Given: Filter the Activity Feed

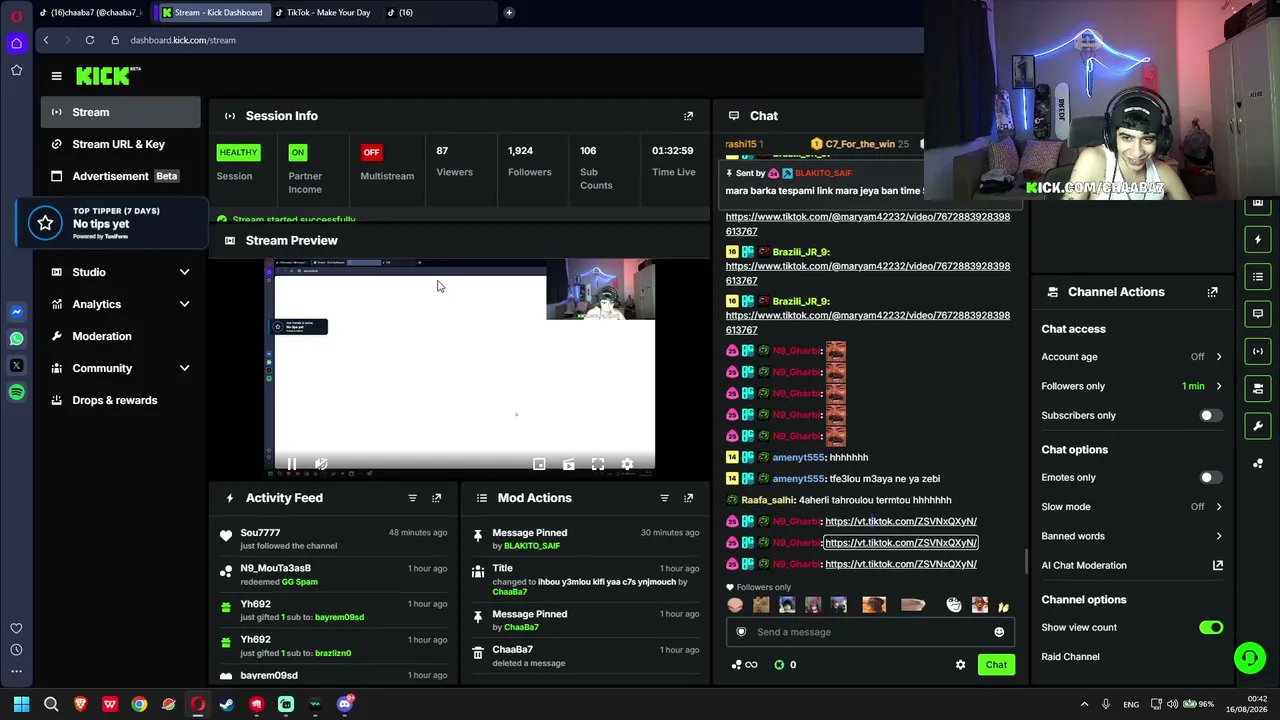Looking at the screenshot, I should click(x=412, y=498).
